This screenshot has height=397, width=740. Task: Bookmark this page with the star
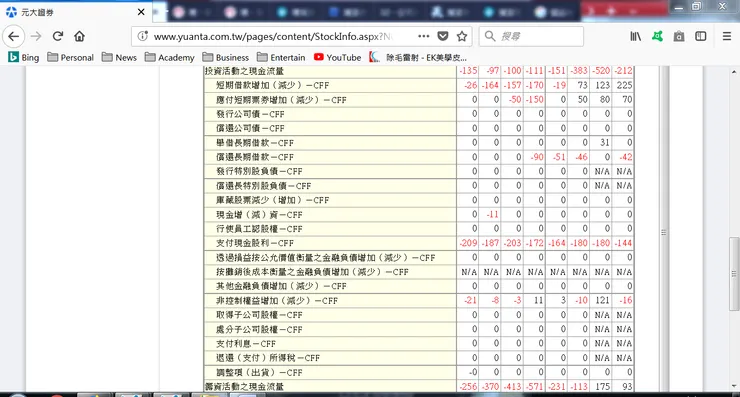[x=462, y=36]
